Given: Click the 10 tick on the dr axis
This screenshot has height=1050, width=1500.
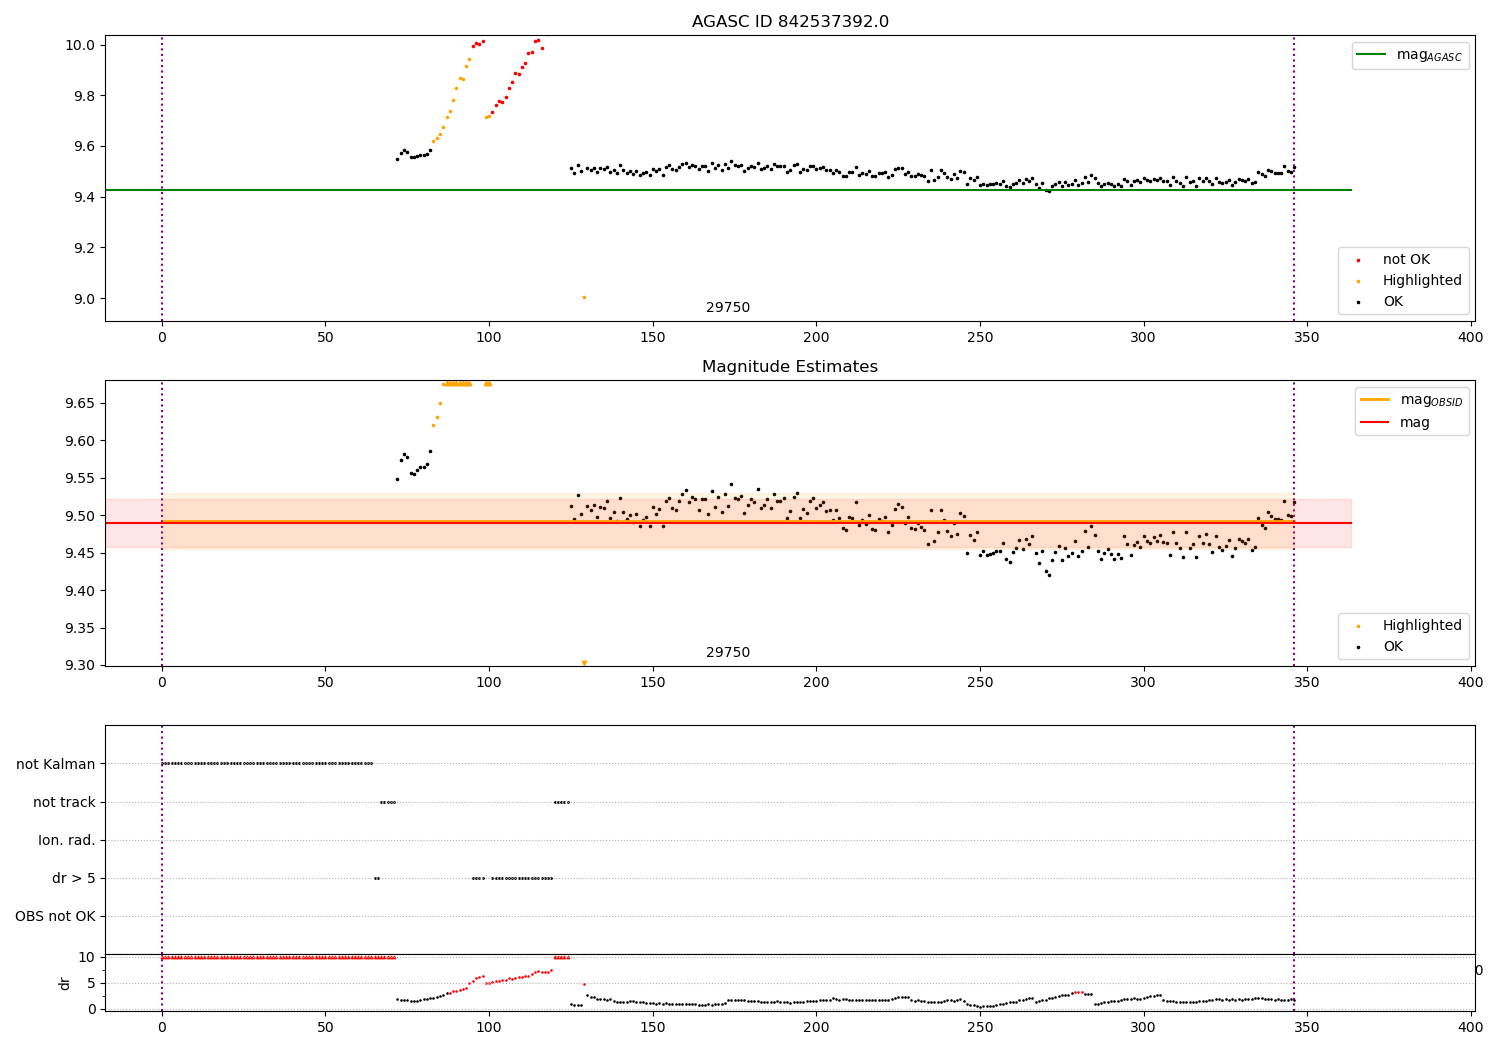Looking at the screenshot, I should 87,957.
